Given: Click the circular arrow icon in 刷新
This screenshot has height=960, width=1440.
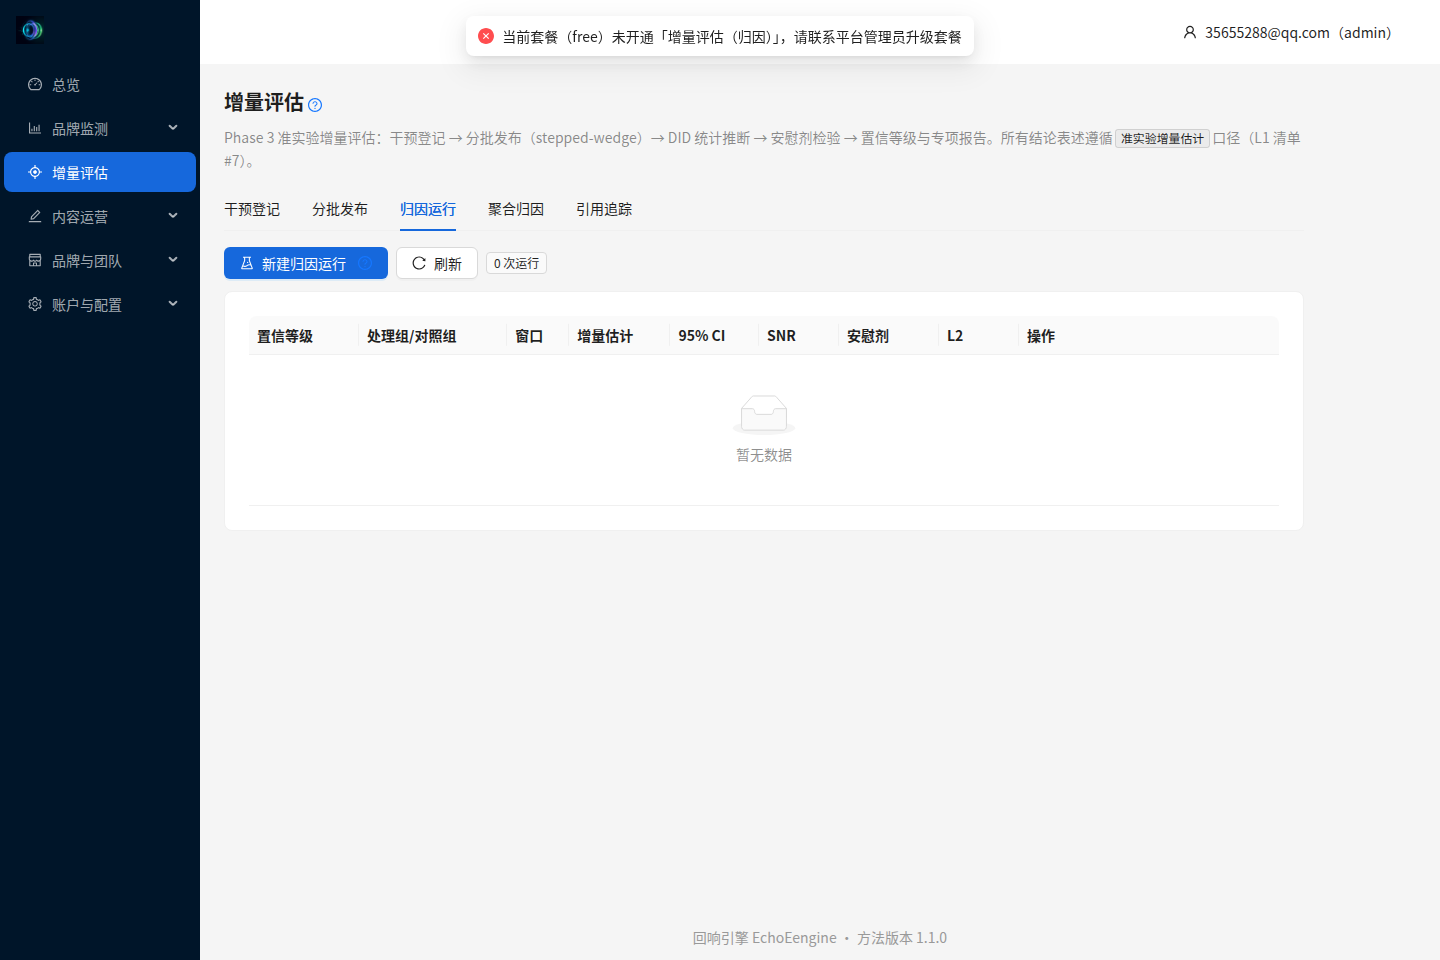Looking at the screenshot, I should [x=419, y=264].
